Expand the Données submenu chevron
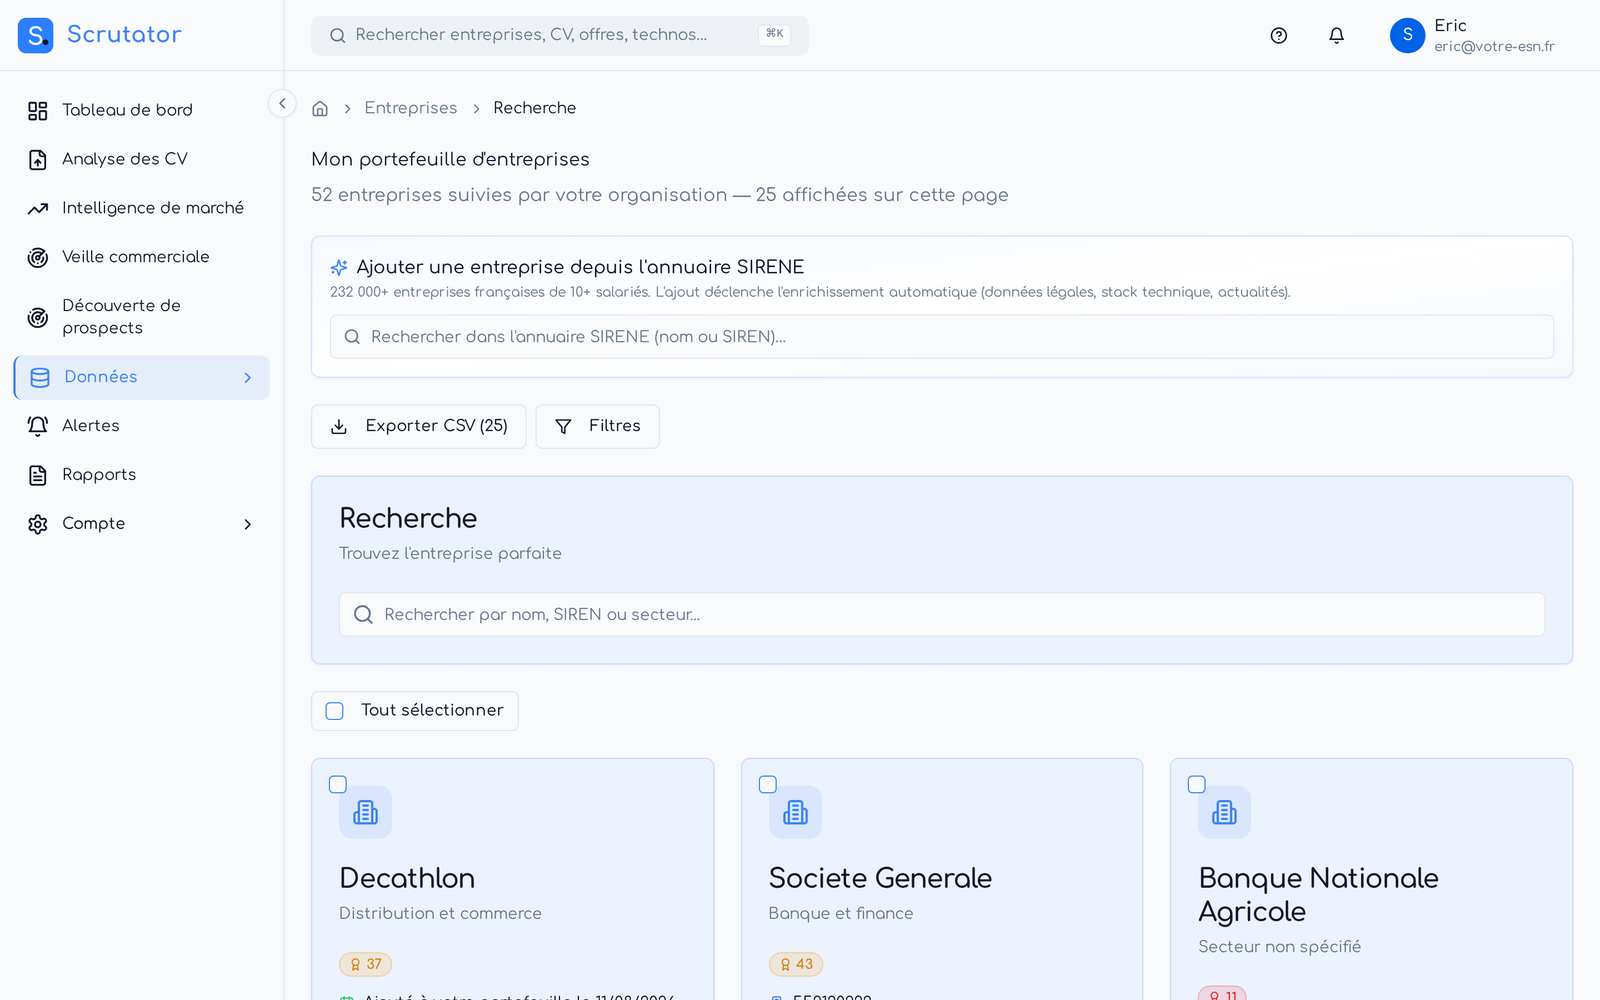Image resolution: width=1600 pixels, height=1000 pixels. click(248, 378)
